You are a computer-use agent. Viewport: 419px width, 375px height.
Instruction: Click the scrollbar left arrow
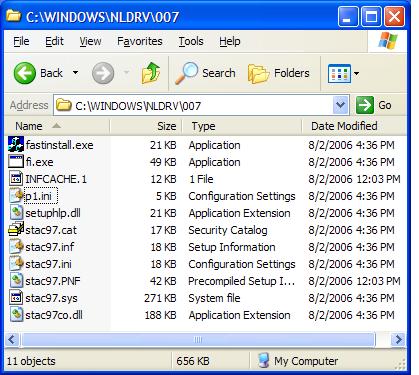[x=12, y=340]
